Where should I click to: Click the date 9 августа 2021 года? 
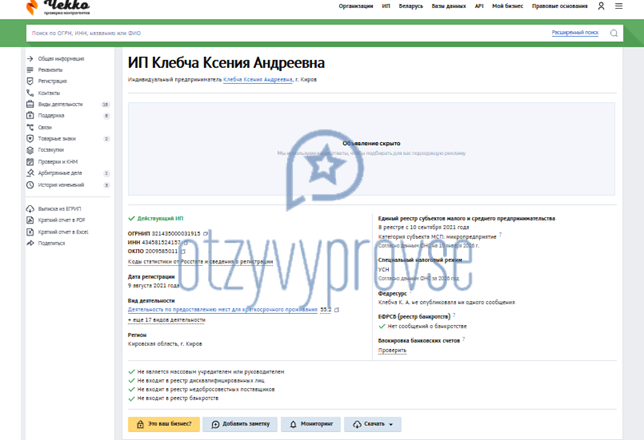tap(154, 286)
